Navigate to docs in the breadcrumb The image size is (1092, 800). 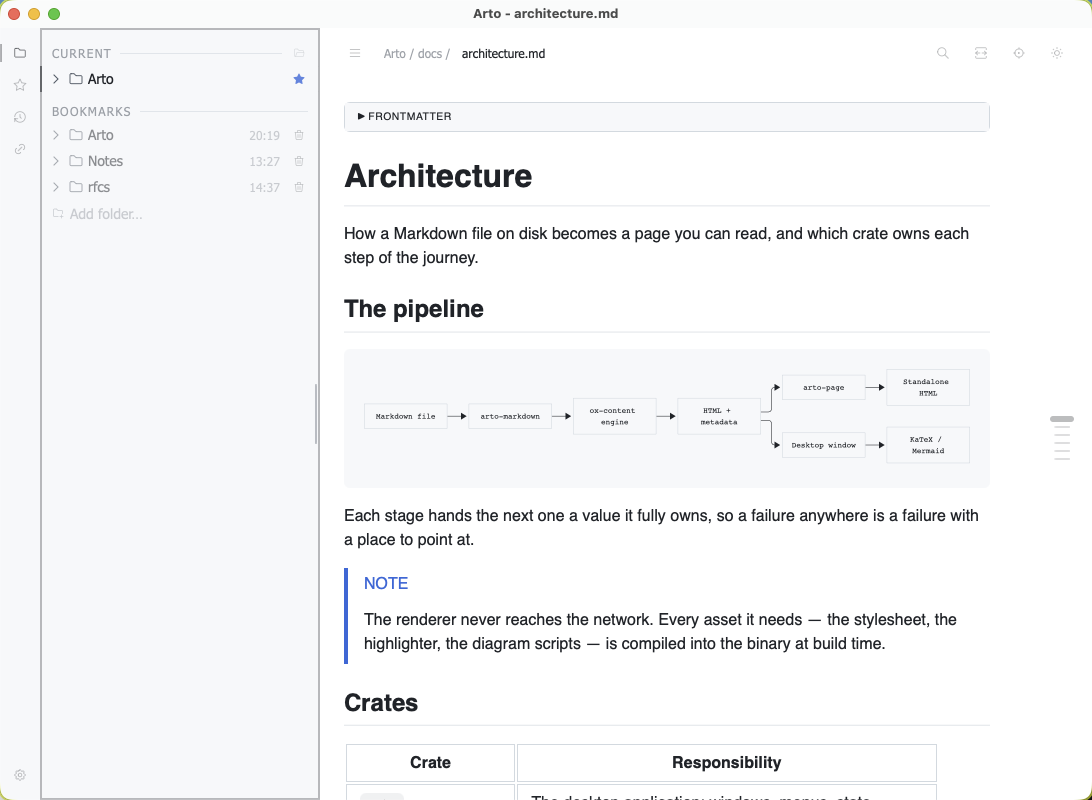coord(430,54)
